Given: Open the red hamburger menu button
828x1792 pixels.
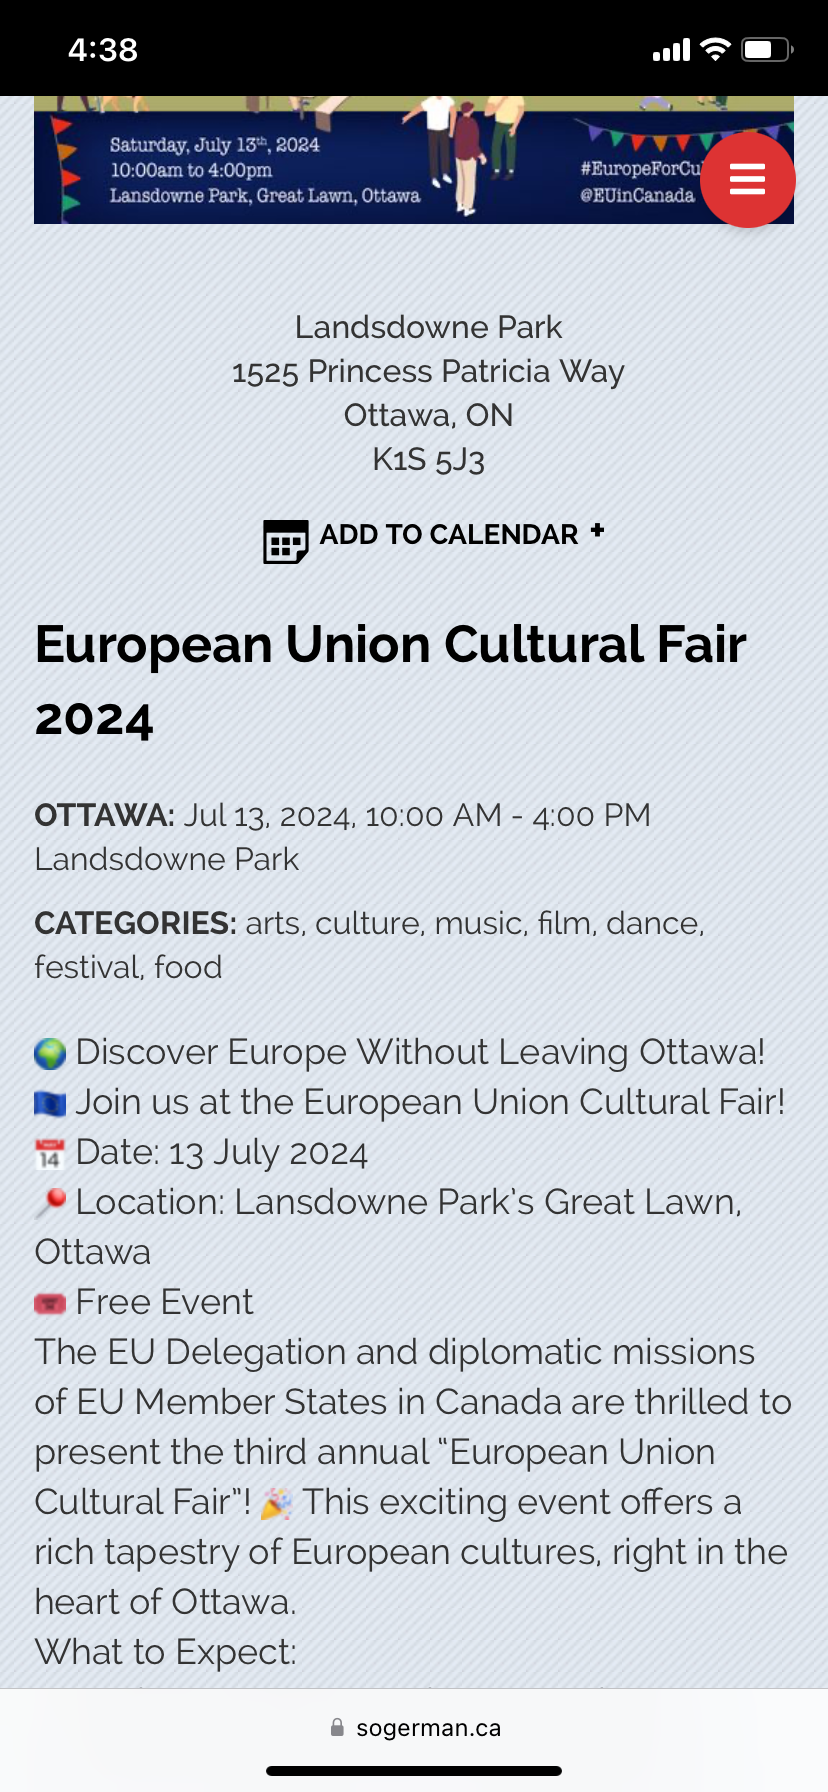Looking at the screenshot, I should (747, 180).
